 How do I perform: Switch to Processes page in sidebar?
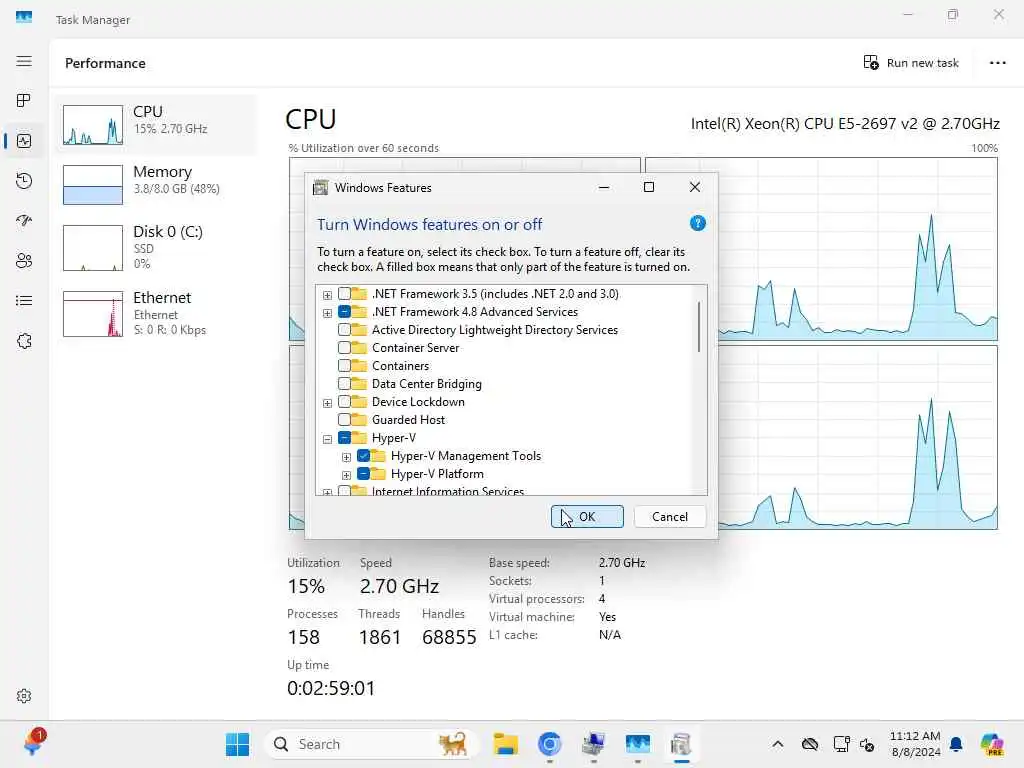(x=24, y=101)
